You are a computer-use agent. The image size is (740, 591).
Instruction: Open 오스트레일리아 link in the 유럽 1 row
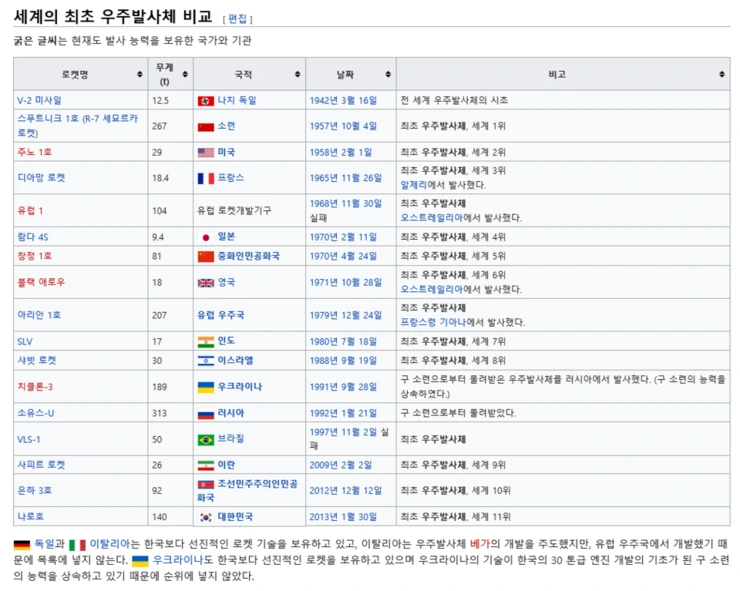point(432,218)
